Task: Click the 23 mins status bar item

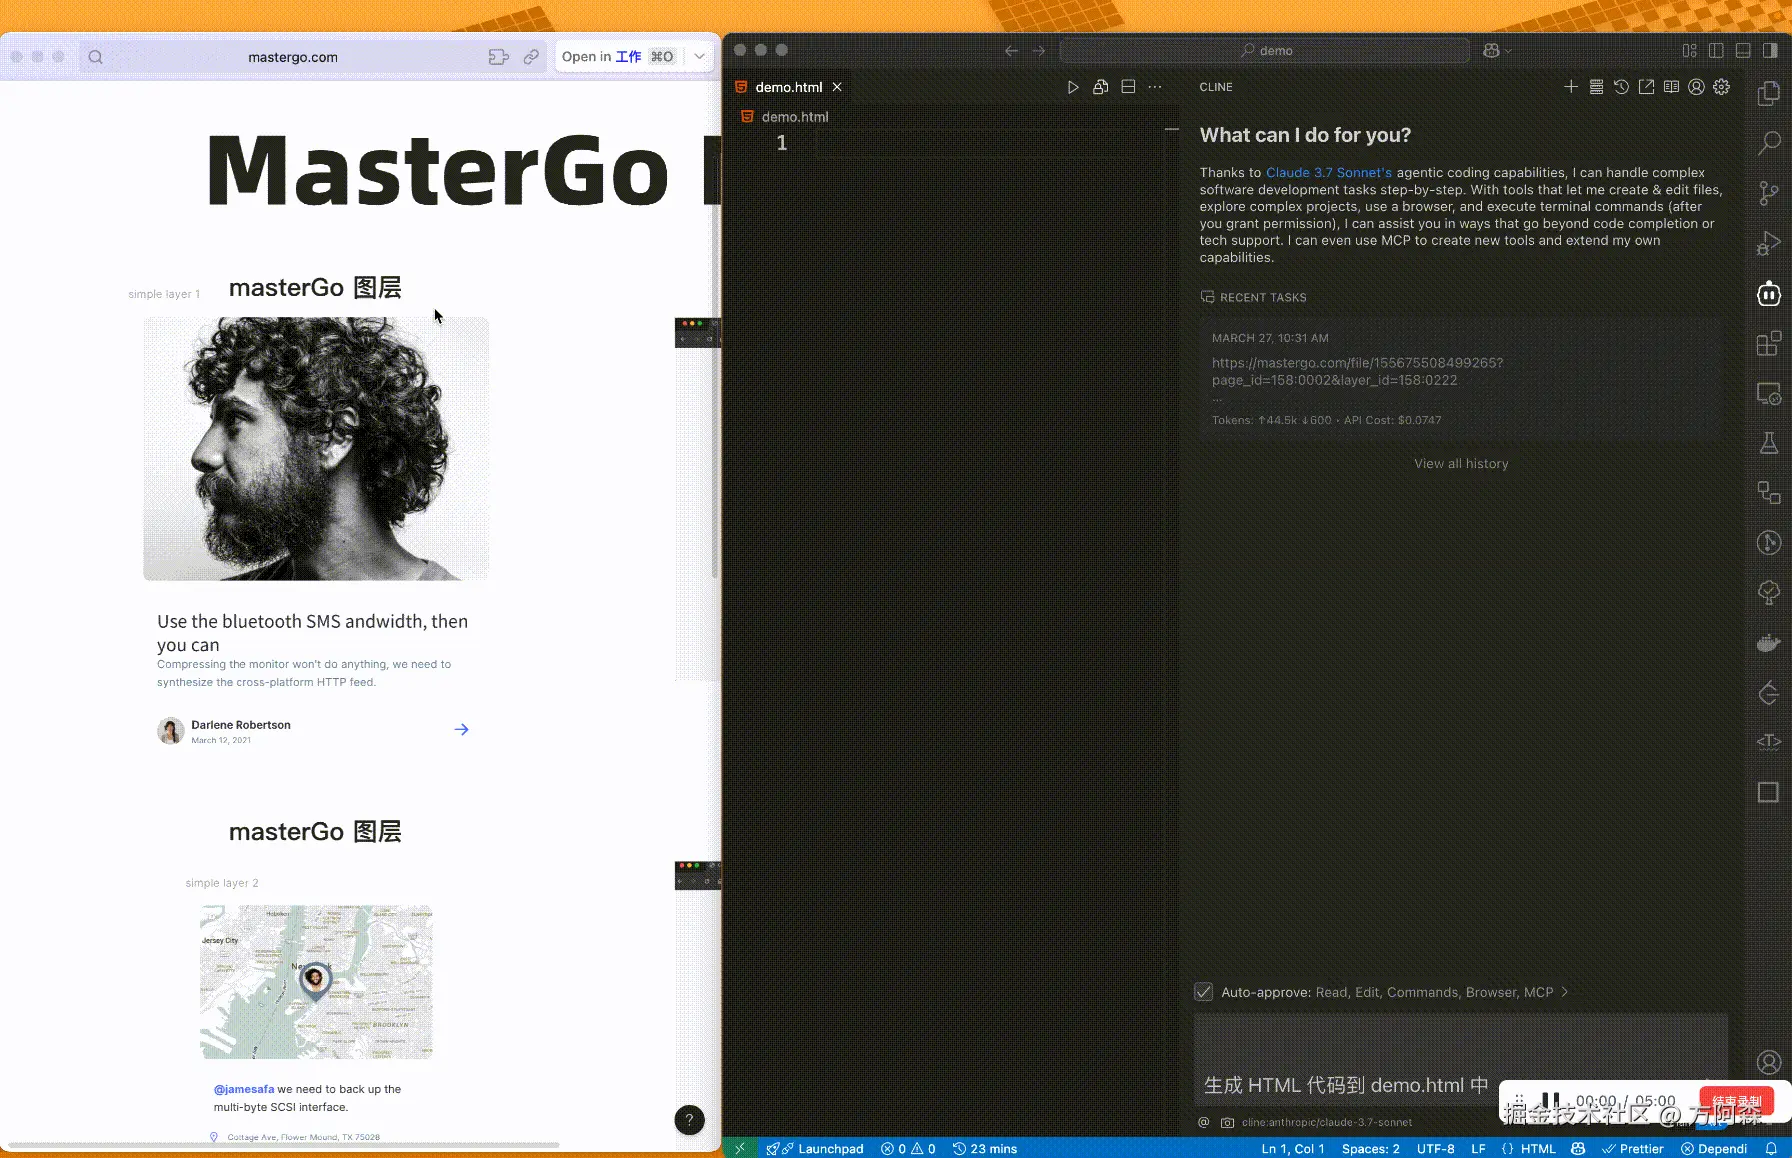Action: (x=985, y=1149)
